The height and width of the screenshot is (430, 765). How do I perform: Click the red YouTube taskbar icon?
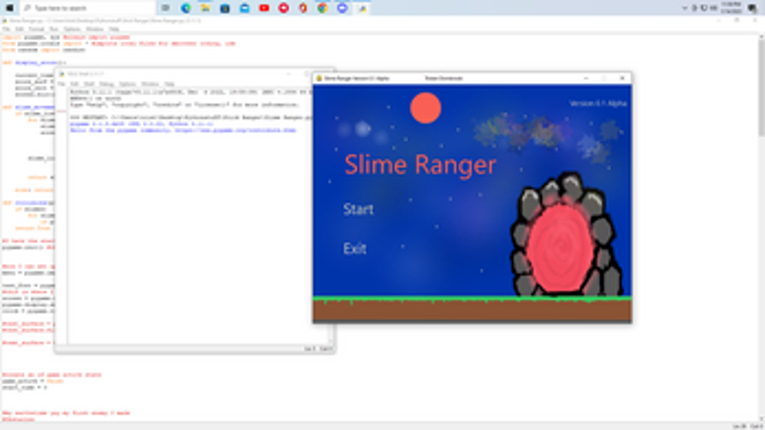264,7
